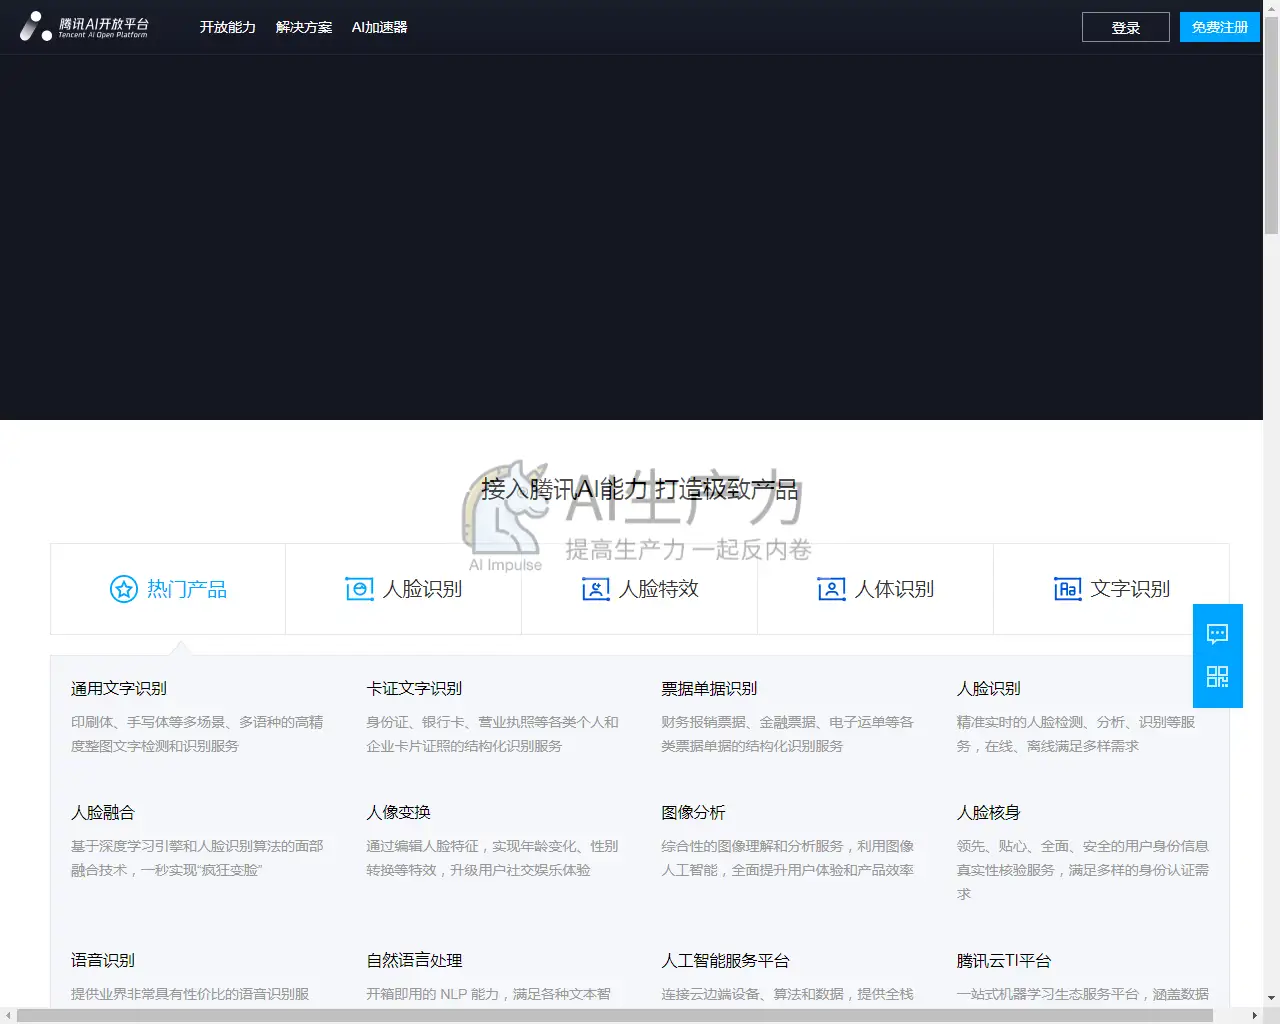Image resolution: width=1280 pixels, height=1024 pixels.
Task: Click description starting 连接云边端设备
Action: 787,994
